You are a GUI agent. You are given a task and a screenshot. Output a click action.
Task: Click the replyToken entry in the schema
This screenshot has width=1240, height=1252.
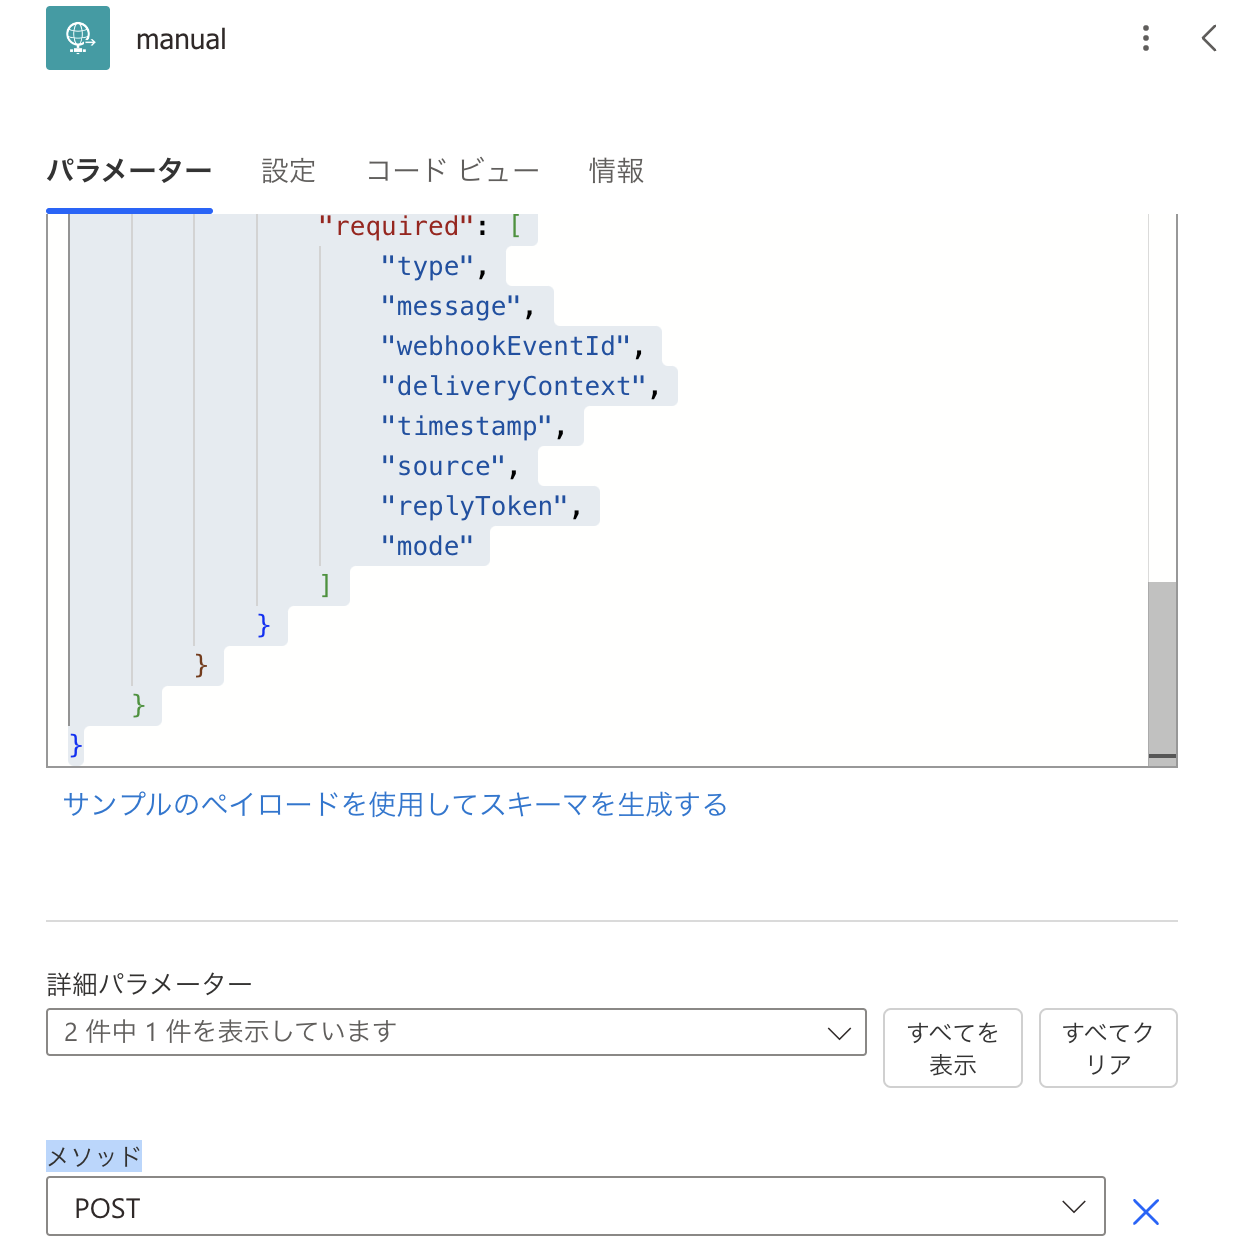(472, 506)
